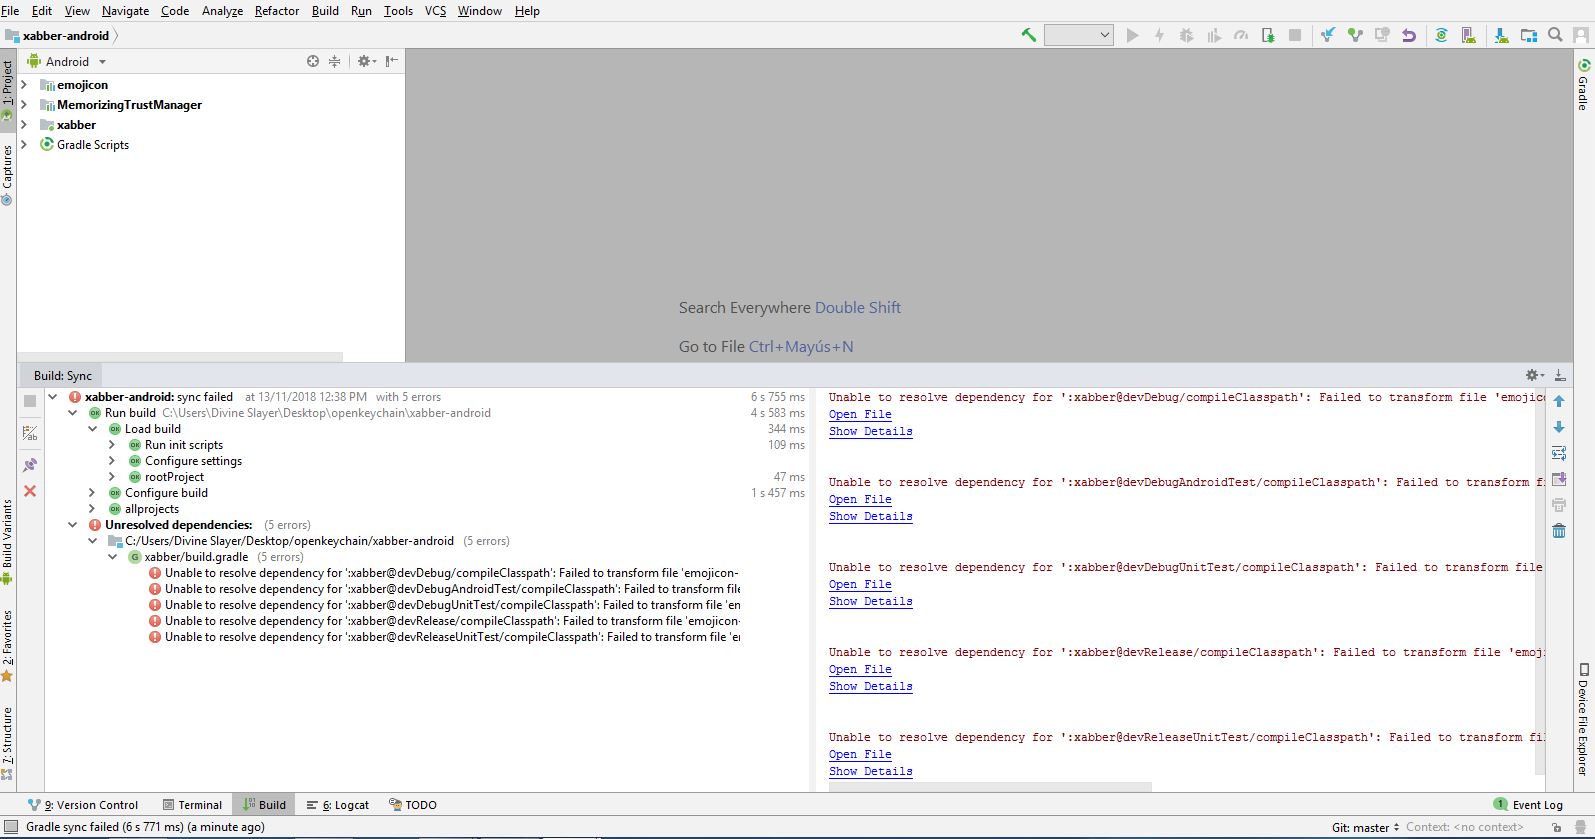Toggle the Event Log tool window
The width and height of the screenshot is (1595, 839).
coord(1528,805)
